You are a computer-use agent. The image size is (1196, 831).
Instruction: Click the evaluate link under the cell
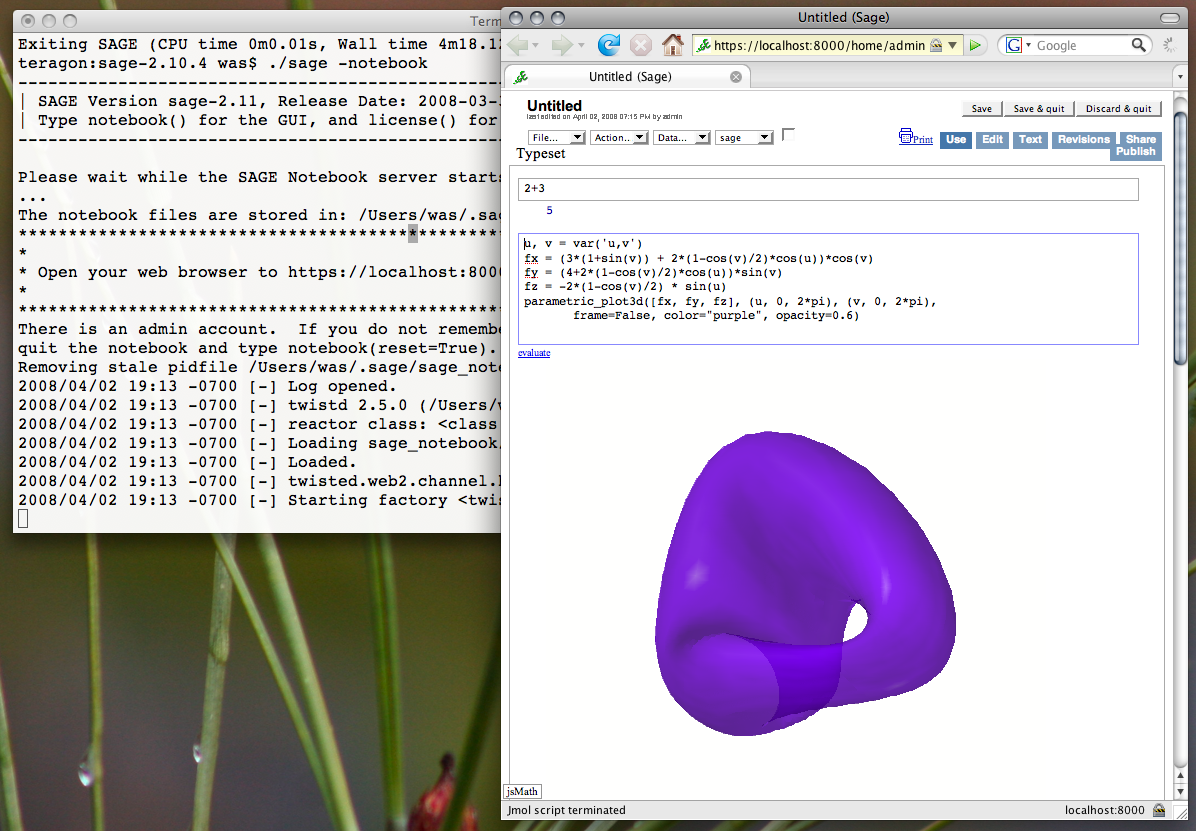(x=534, y=353)
